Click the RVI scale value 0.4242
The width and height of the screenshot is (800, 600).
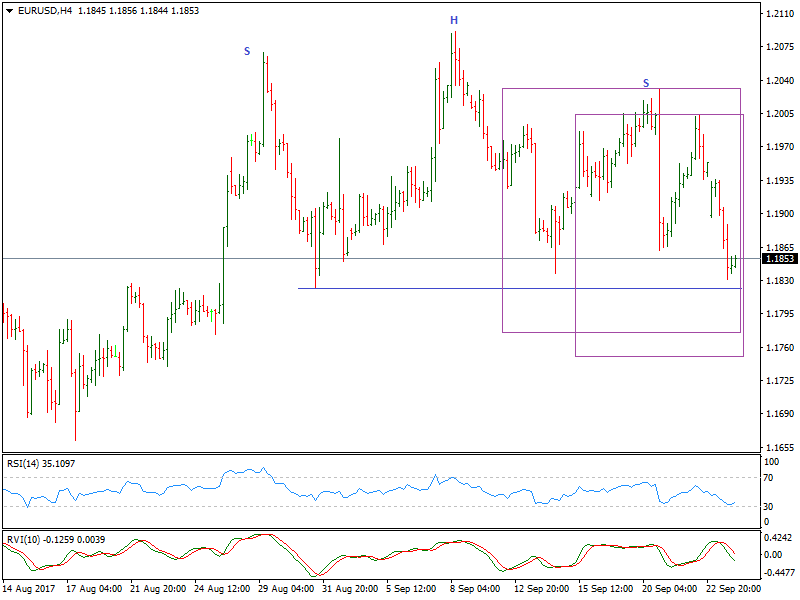(x=778, y=538)
